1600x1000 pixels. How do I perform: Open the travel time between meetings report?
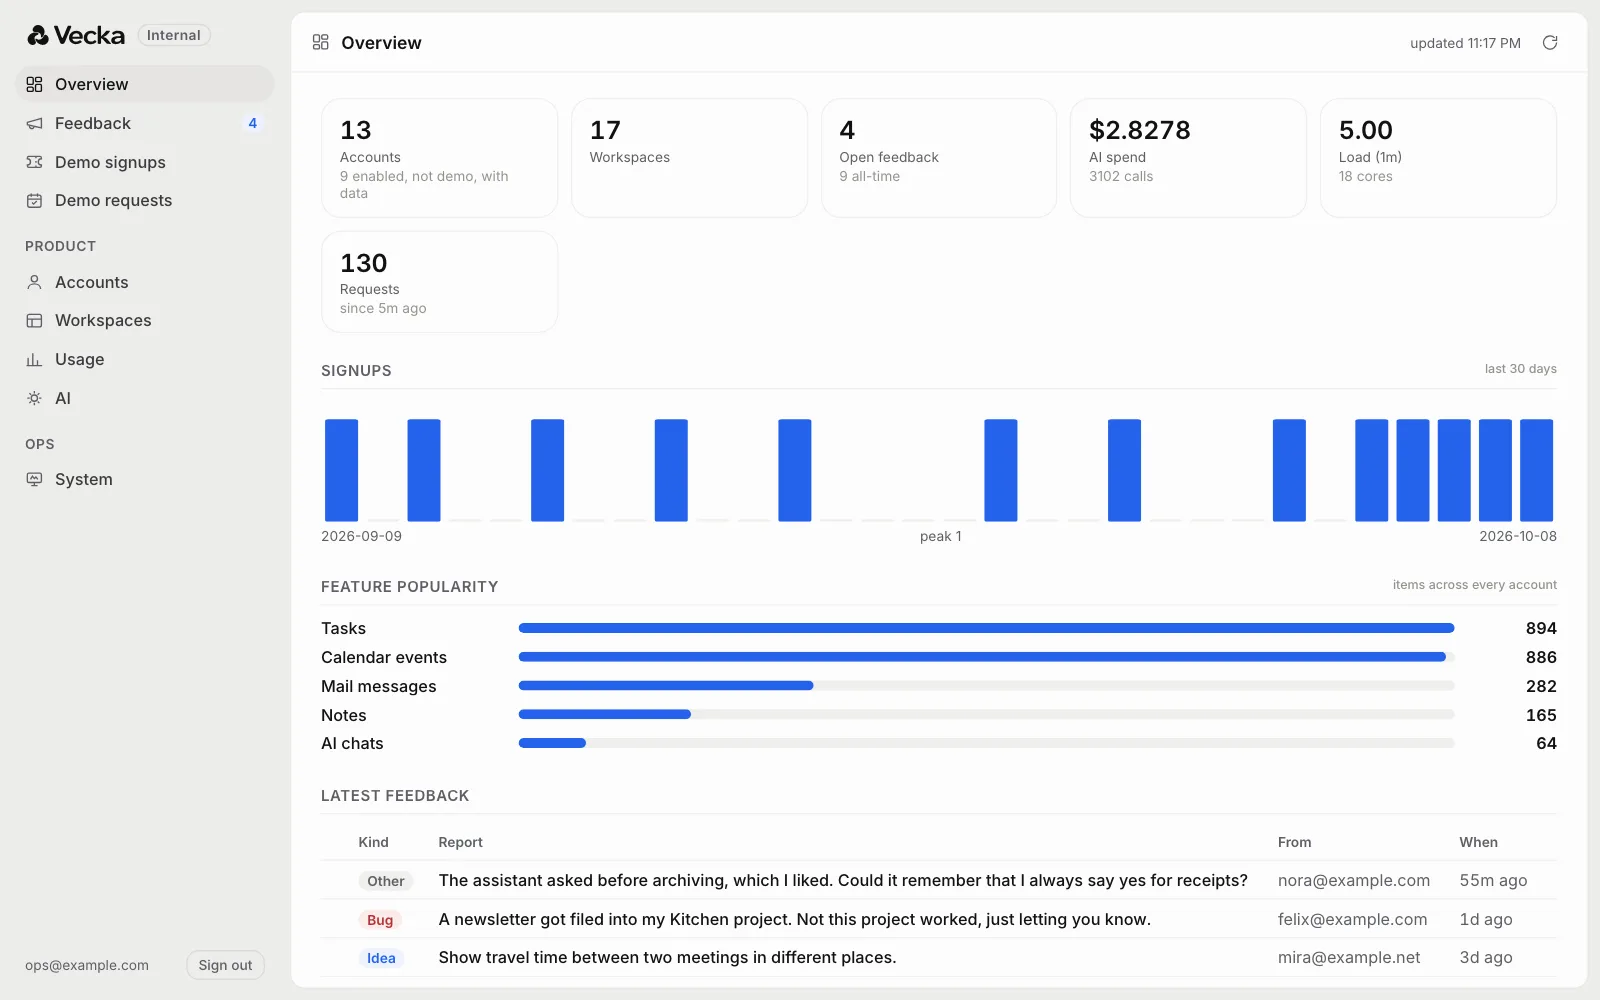667,957
